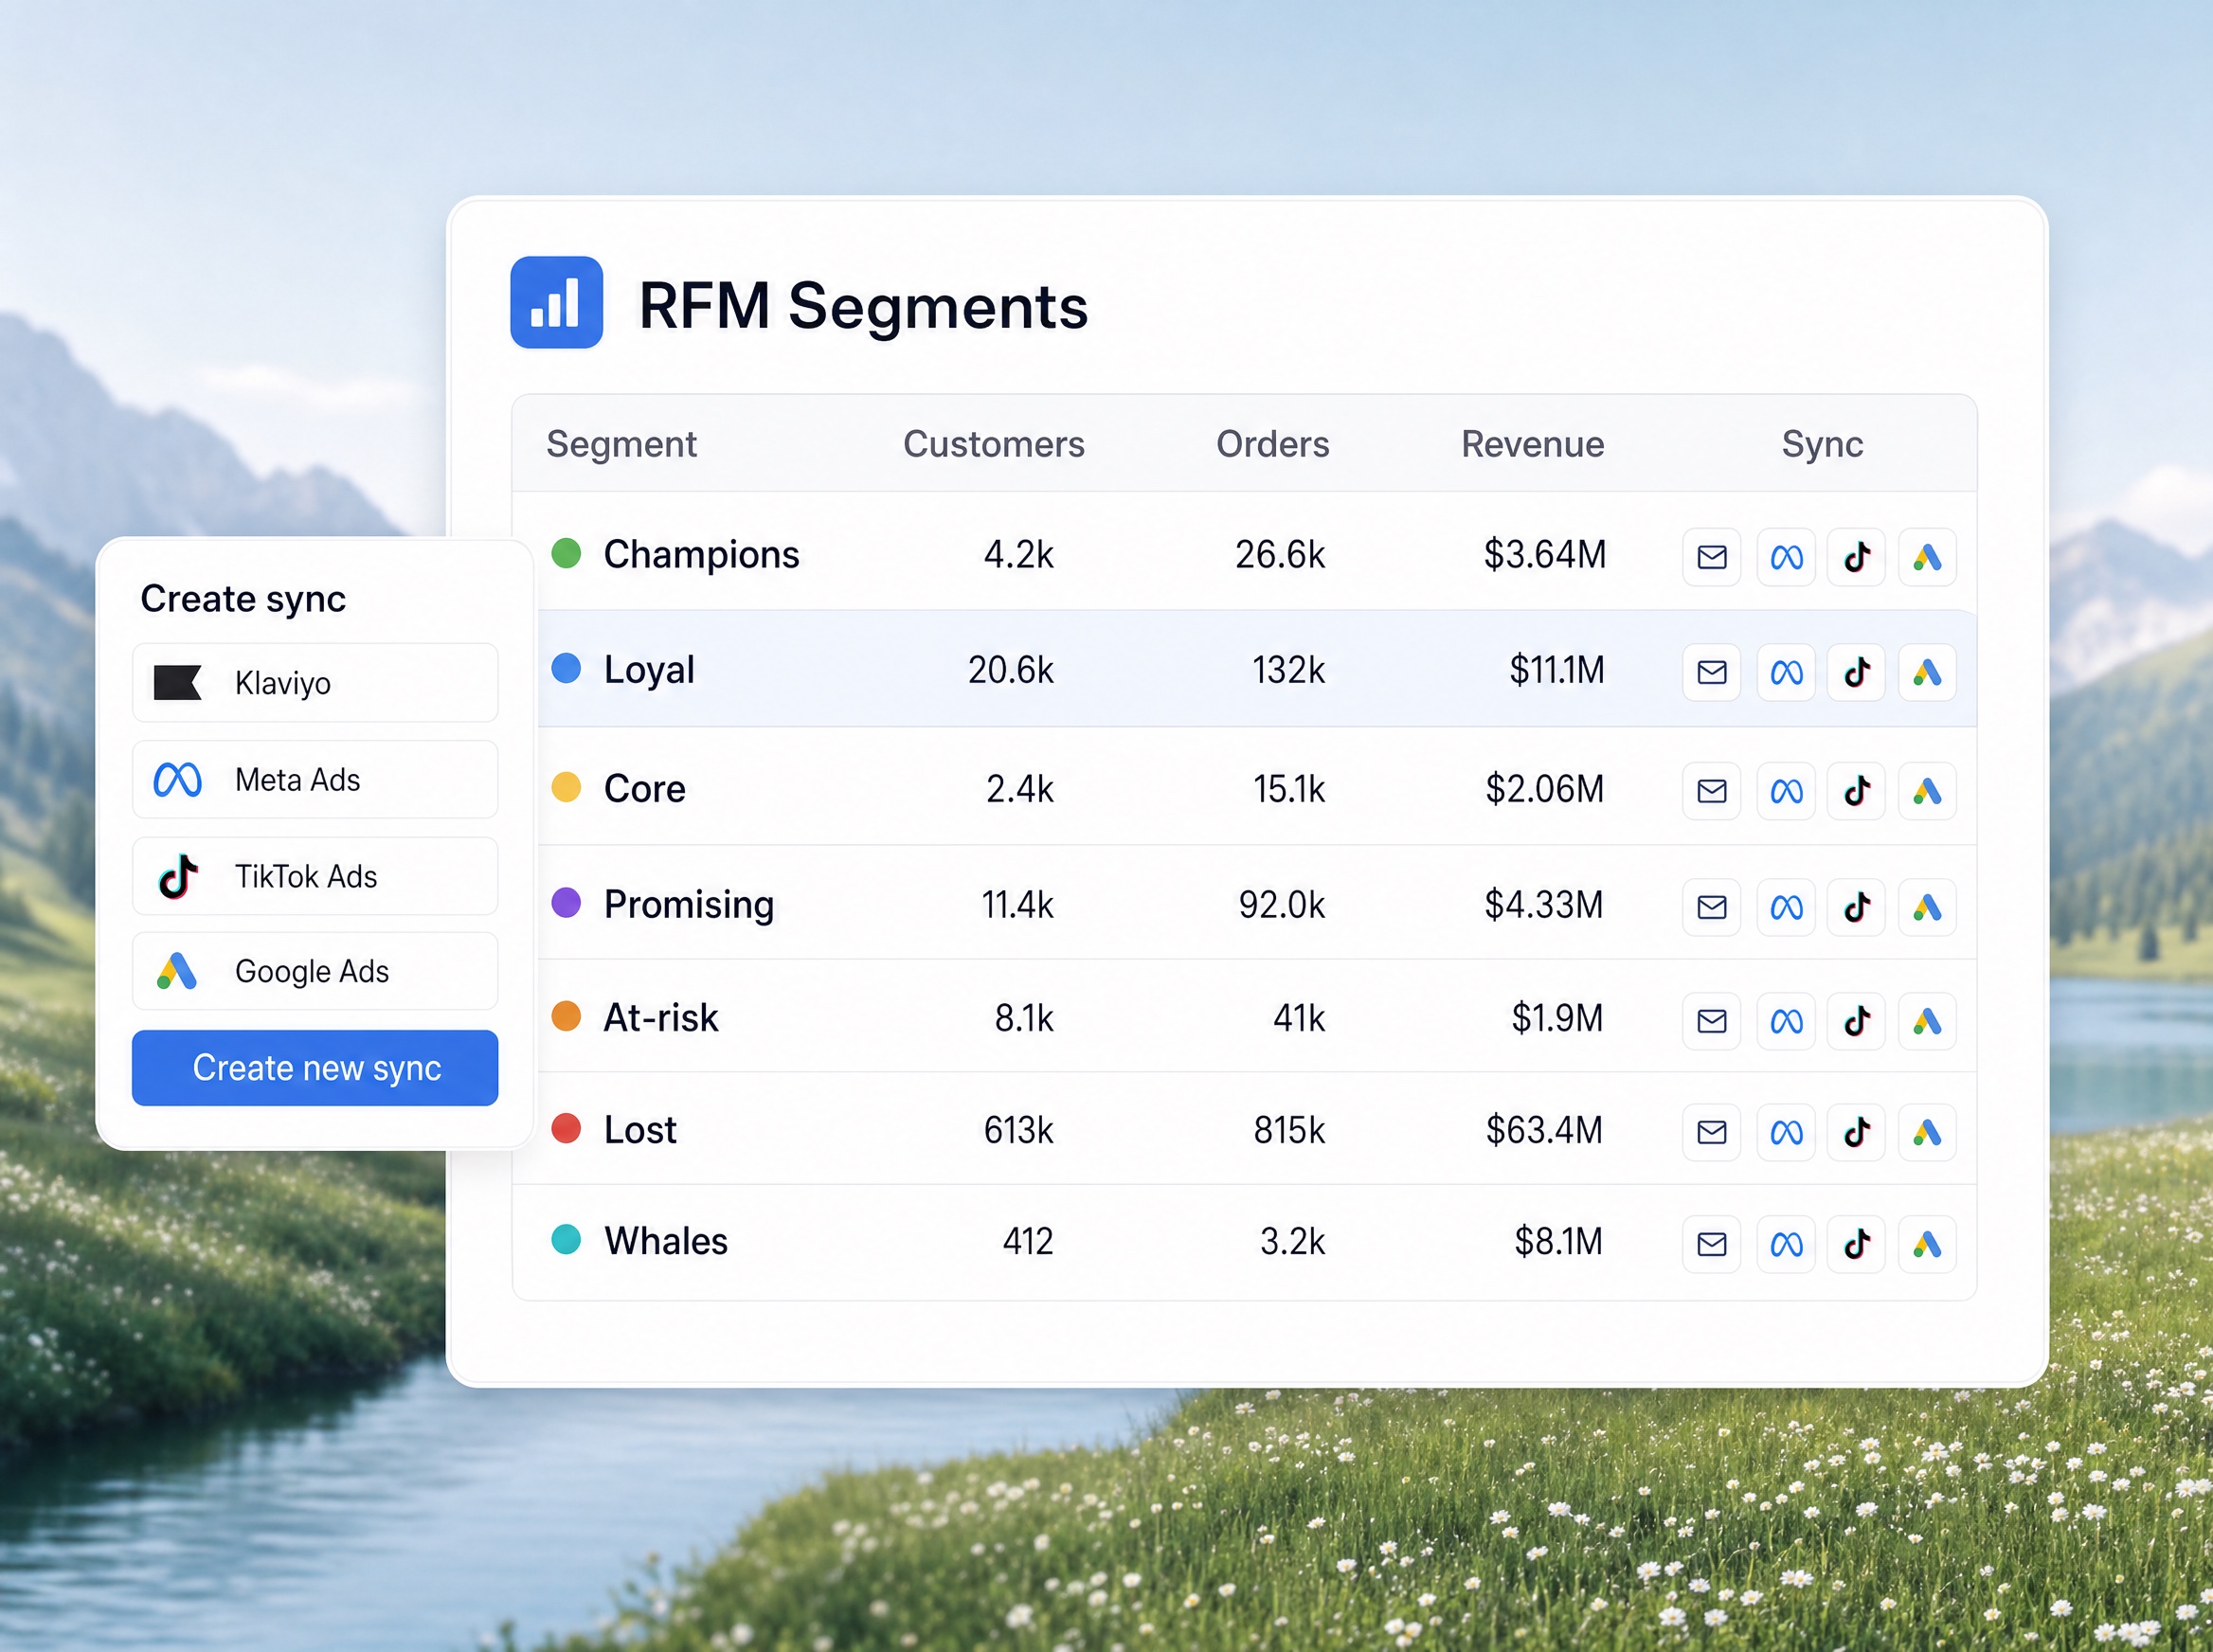Click At-risk TikTok sync icon

(1856, 1021)
